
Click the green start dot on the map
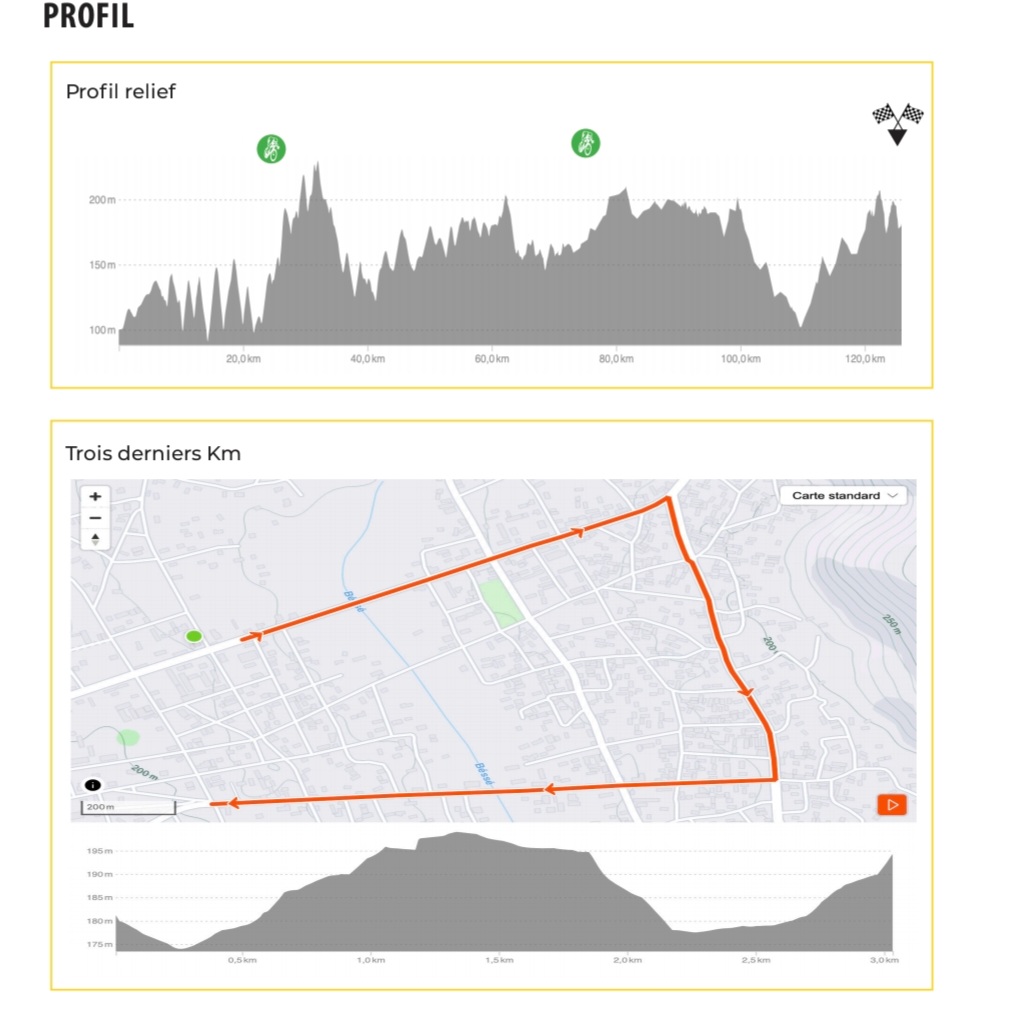(x=194, y=636)
